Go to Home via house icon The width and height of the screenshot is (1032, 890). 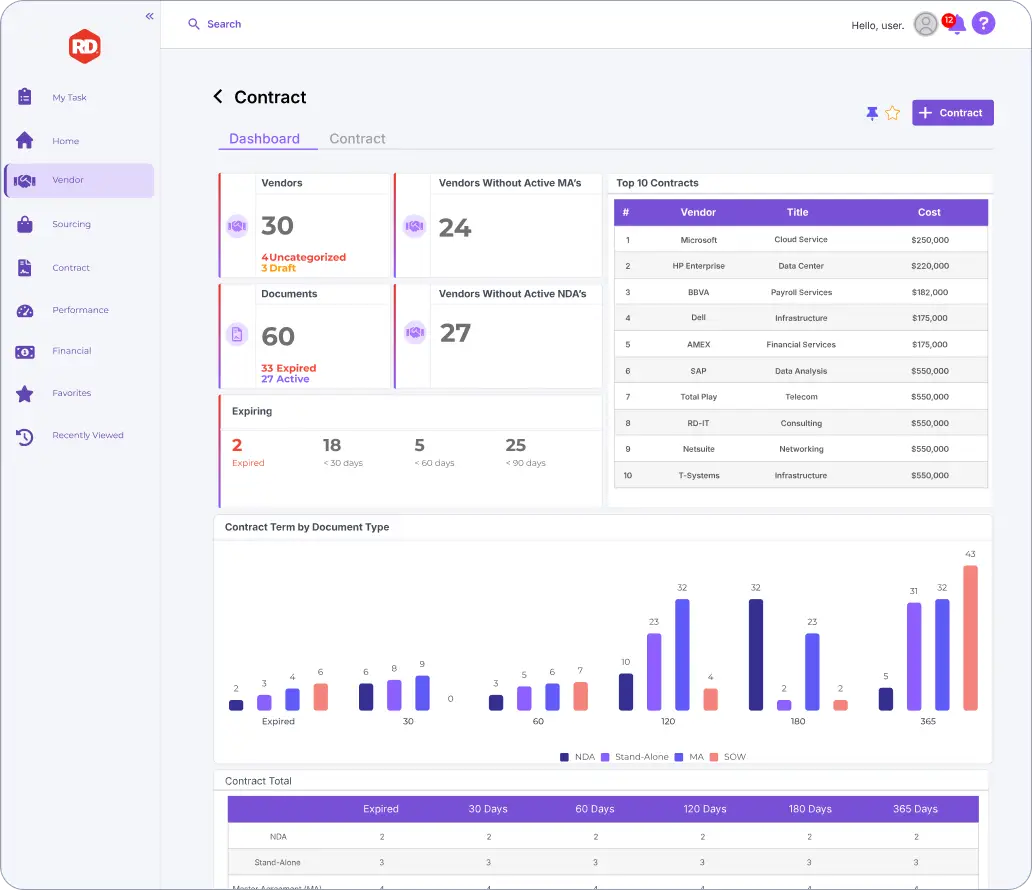(24, 140)
